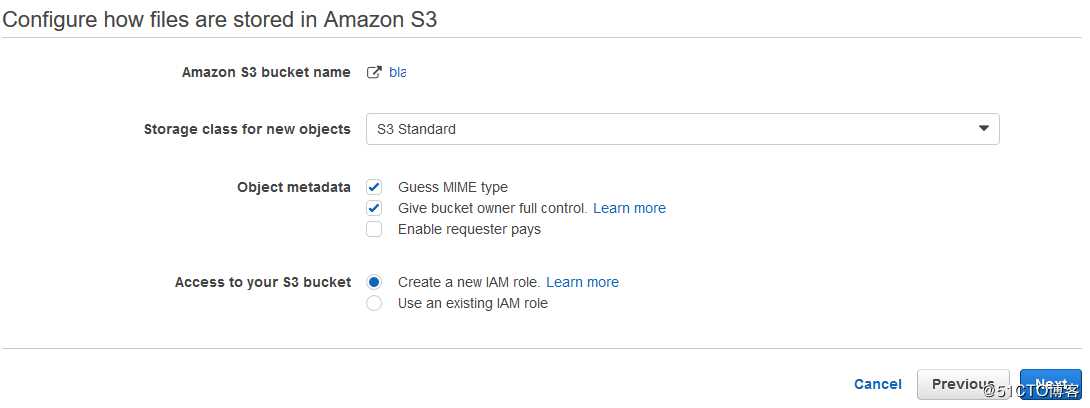The height and width of the screenshot is (408, 1090).
Task: Open the 'bla' S3 bucket link
Action: [x=397, y=72]
